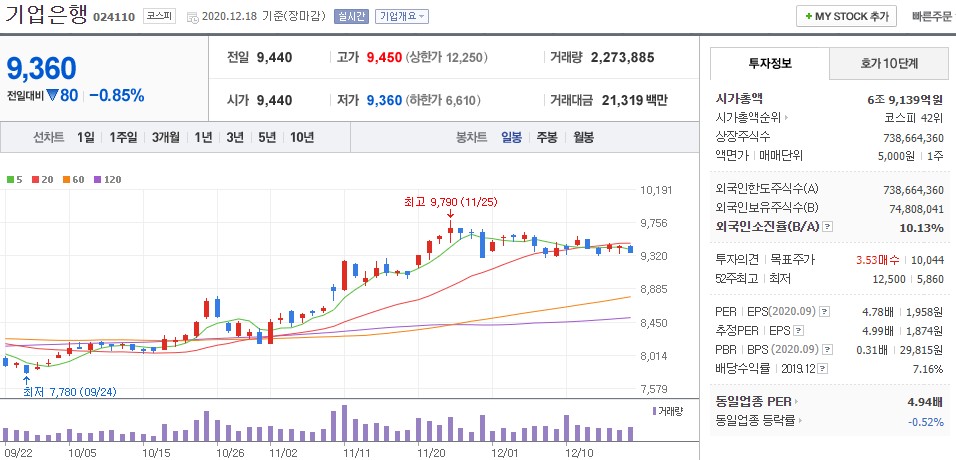Click the calendar icon before 2020.12.18

tap(192, 17)
